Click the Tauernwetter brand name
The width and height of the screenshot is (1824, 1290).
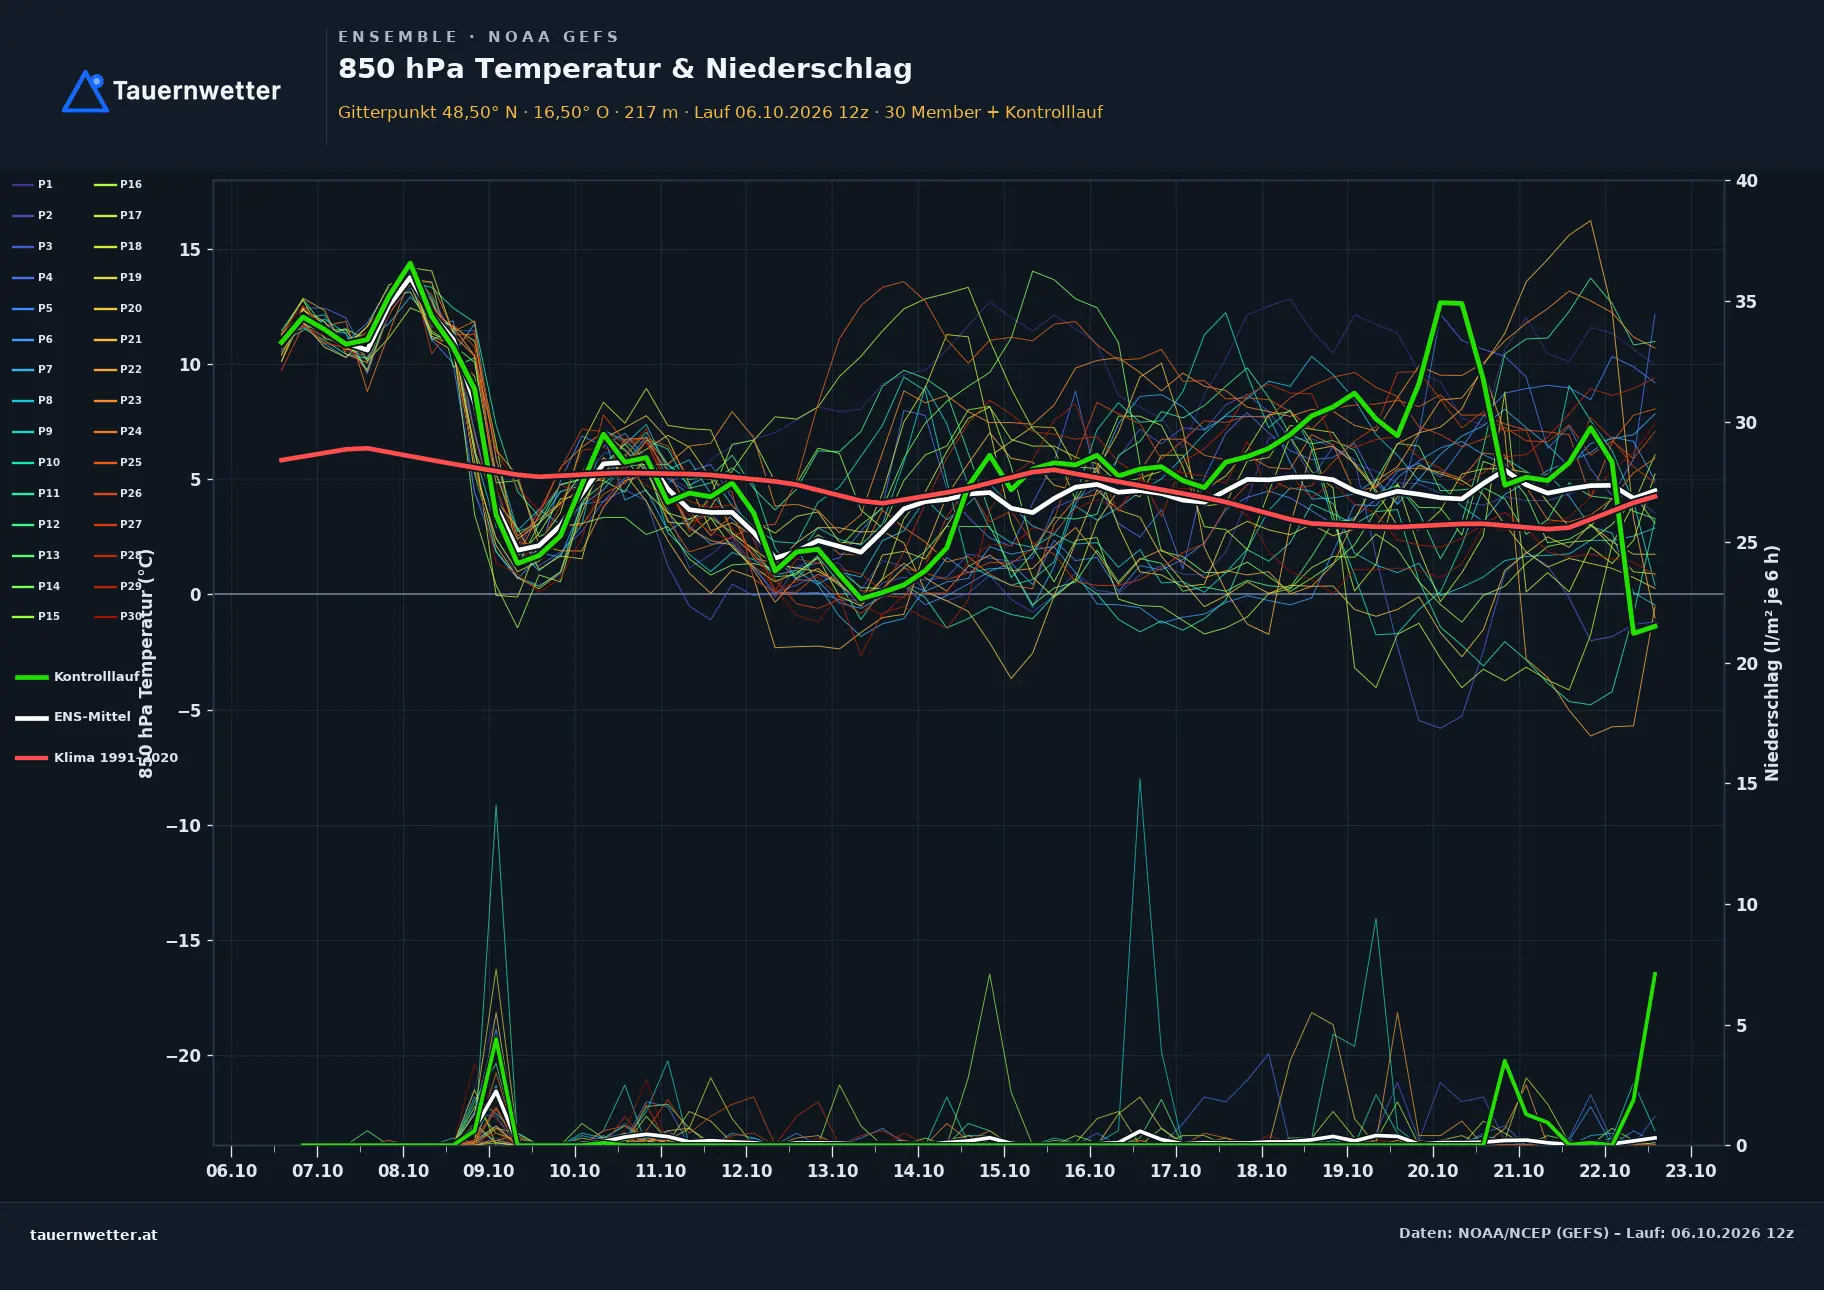[197, 91]
